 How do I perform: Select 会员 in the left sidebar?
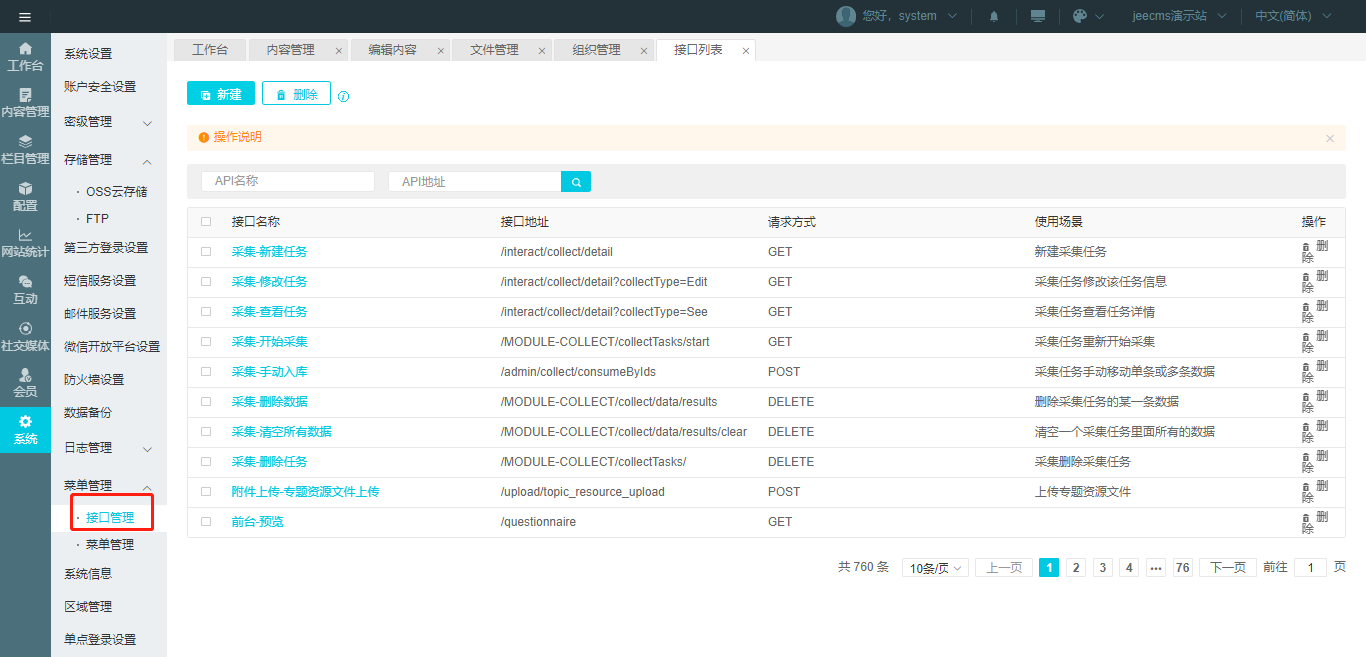25,382
